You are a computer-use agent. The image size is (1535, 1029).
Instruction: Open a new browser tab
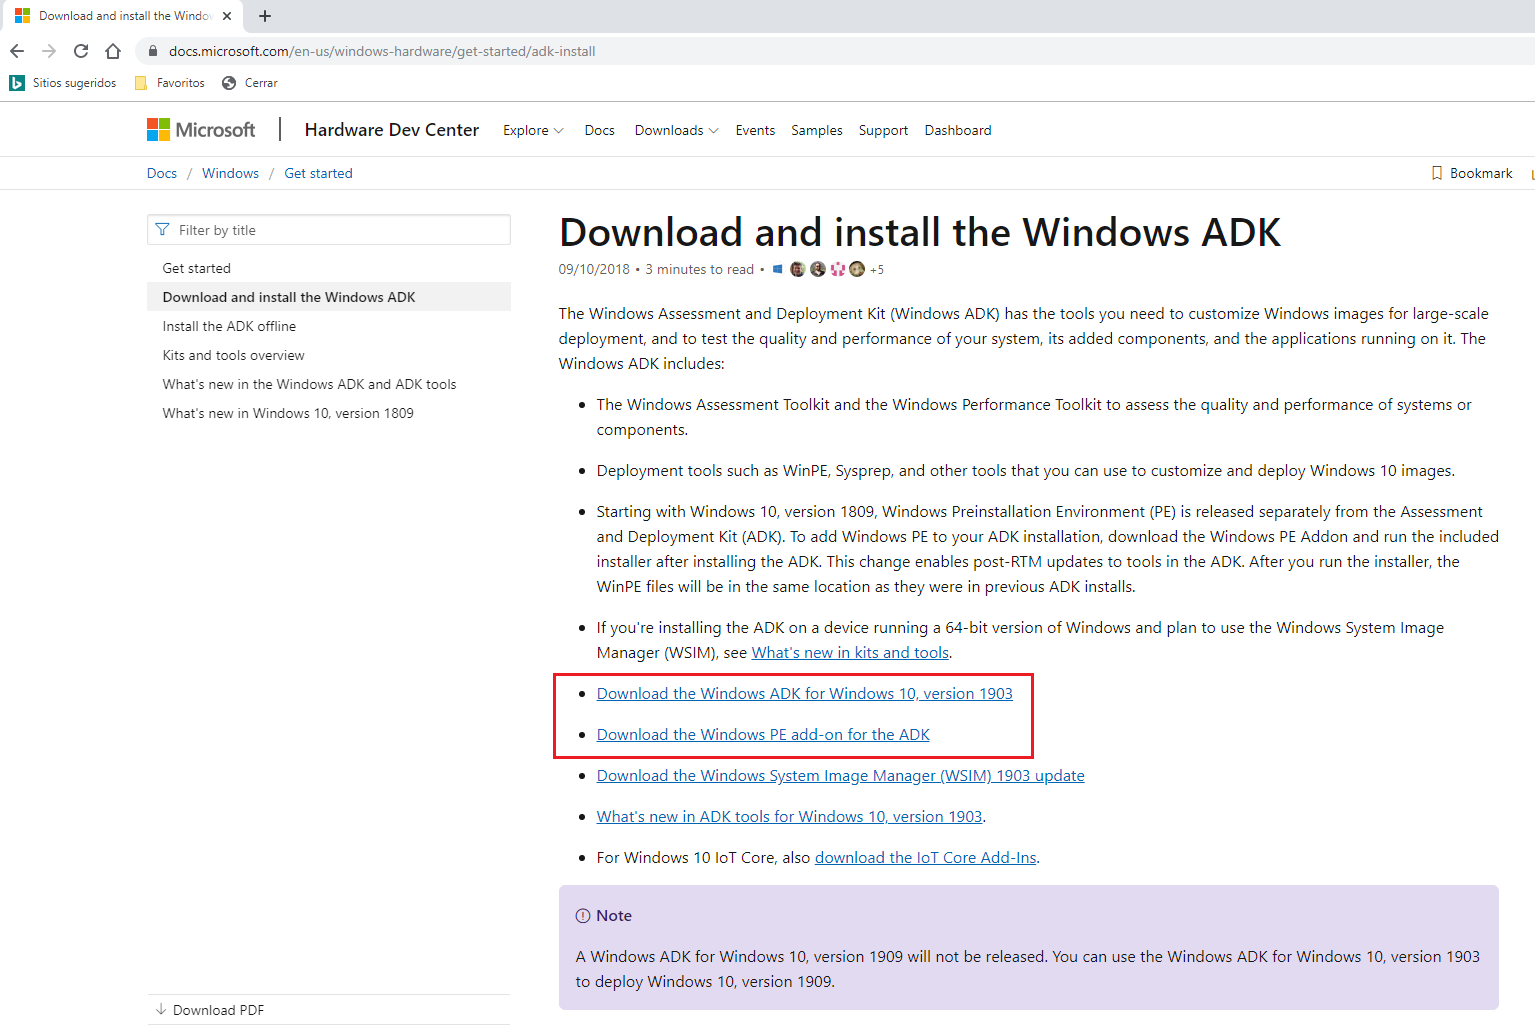tap(264, 16)
